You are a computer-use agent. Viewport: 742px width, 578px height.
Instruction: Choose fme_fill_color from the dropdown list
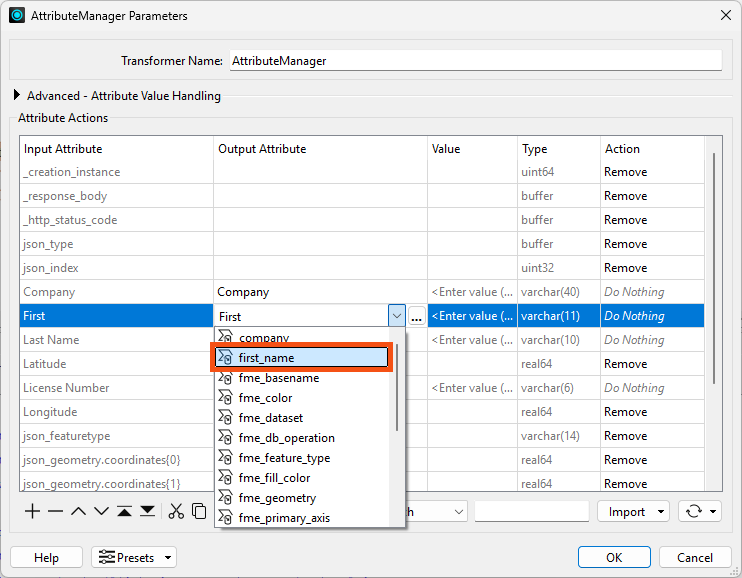coord(301,478)
